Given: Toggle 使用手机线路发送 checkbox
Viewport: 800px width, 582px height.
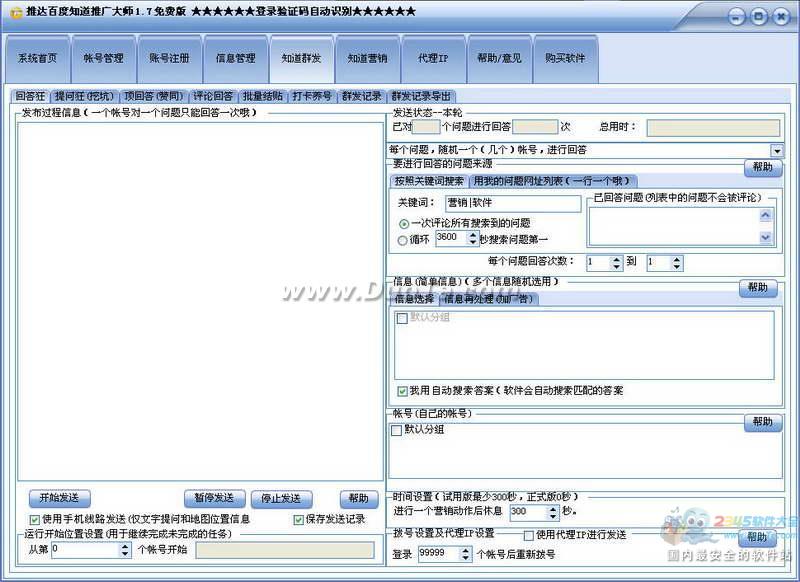Looking at the screenshot, I should pyautogui.click(x=35, y=520).
